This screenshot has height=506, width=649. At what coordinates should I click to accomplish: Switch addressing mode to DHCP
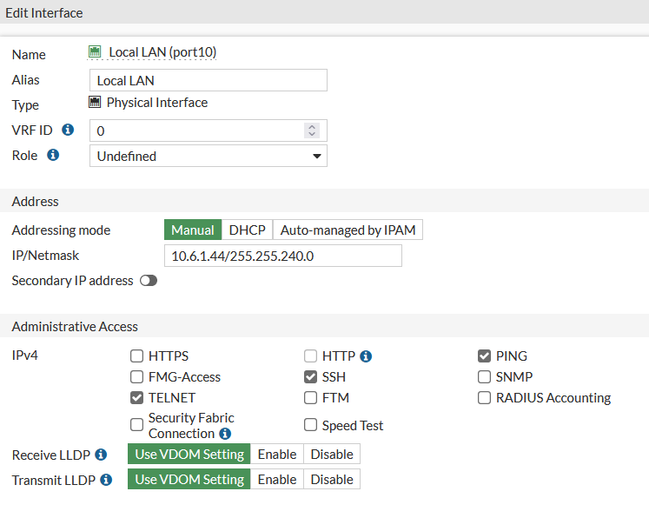247,230
